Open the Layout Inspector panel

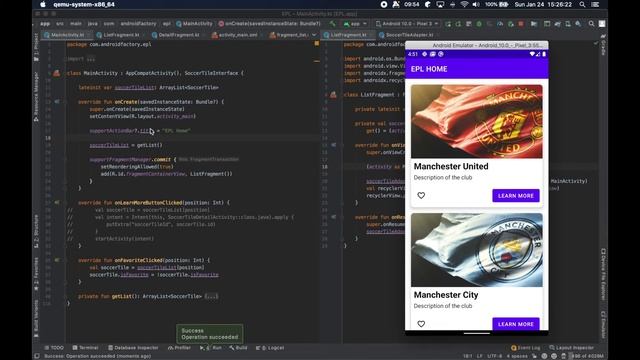[571, 348]
